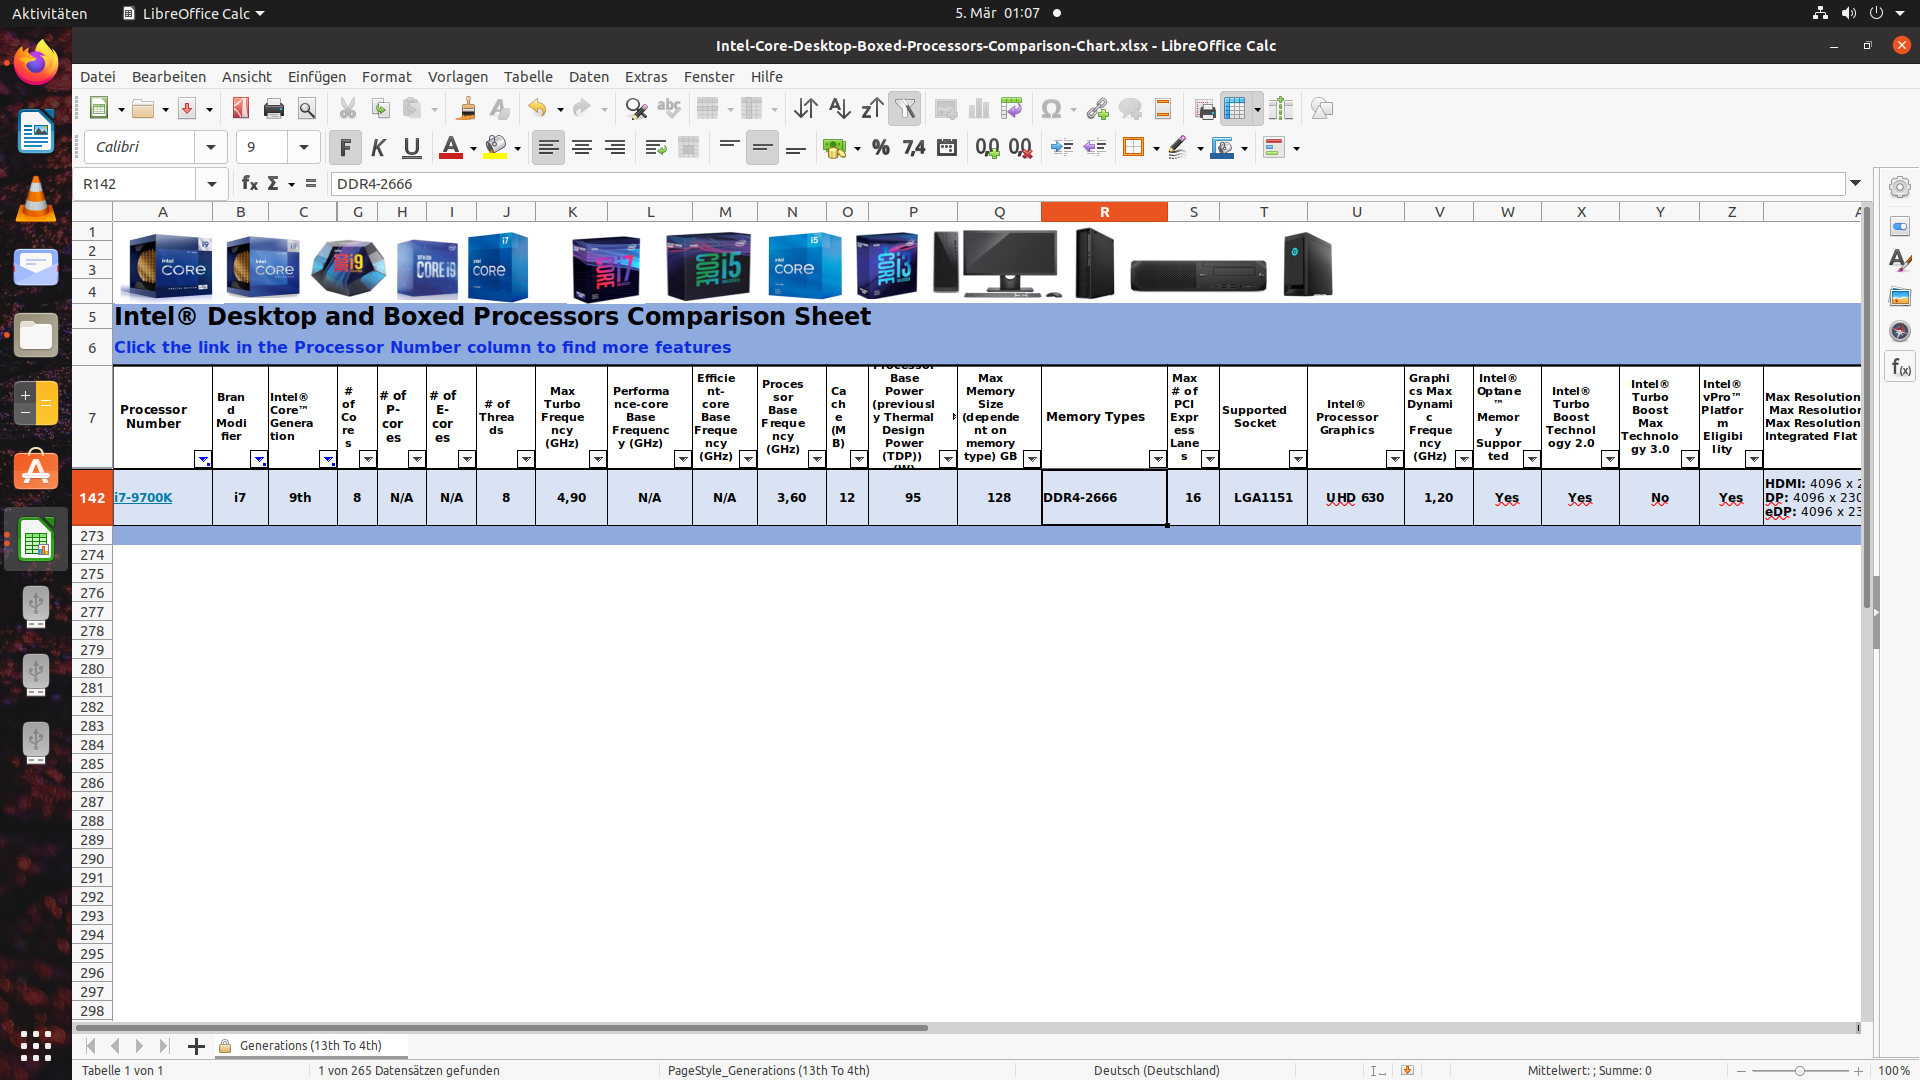
Task: Open the Daten menu
Action: pyautogui.click(x=588, y=77)
